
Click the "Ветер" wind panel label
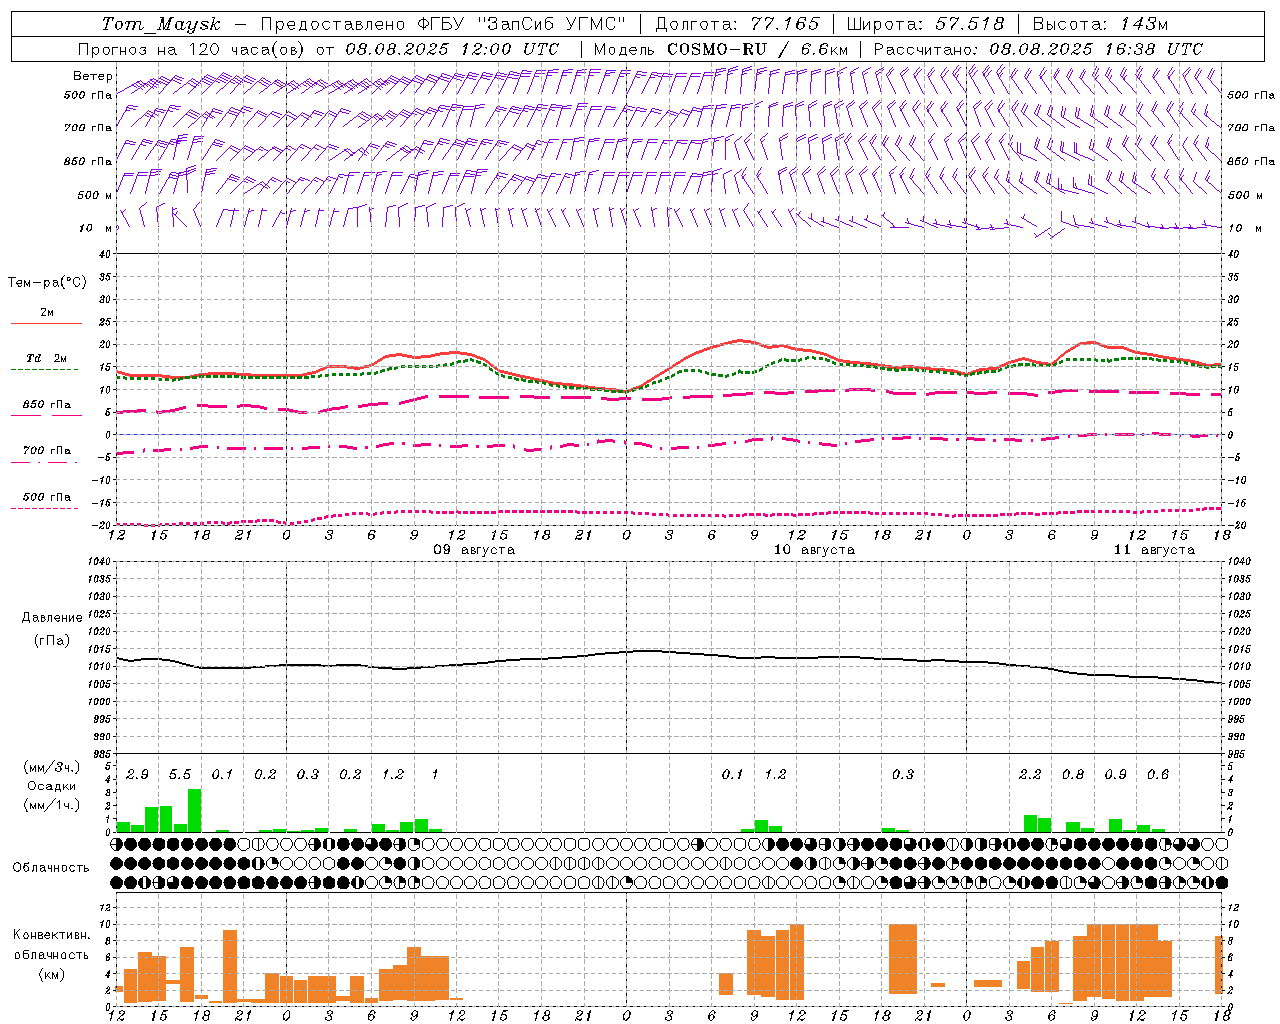click(x=93, y=76)
